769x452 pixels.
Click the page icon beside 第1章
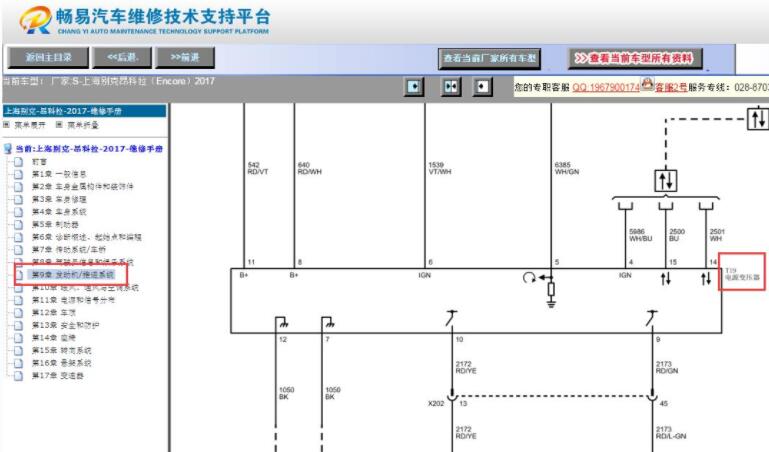click(18, 174)
